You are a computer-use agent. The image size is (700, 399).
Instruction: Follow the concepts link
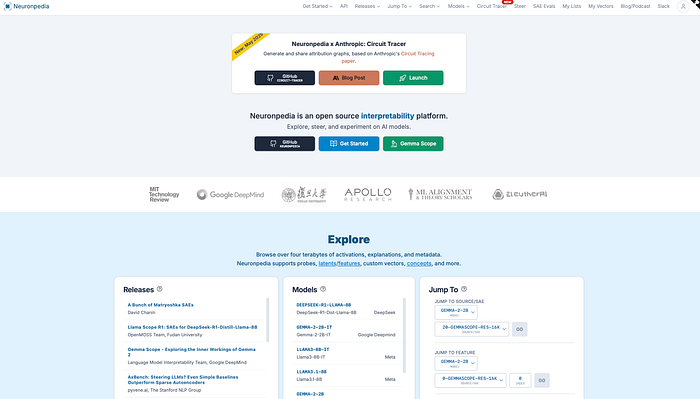tap(419, 263)
